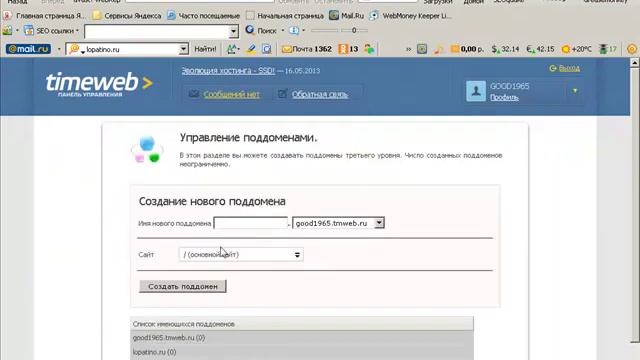The width and height of the screenshot is (640, 360).
Task: Click the highlighter pen icon
Action: pyautogui.click(x=251, y=49)
